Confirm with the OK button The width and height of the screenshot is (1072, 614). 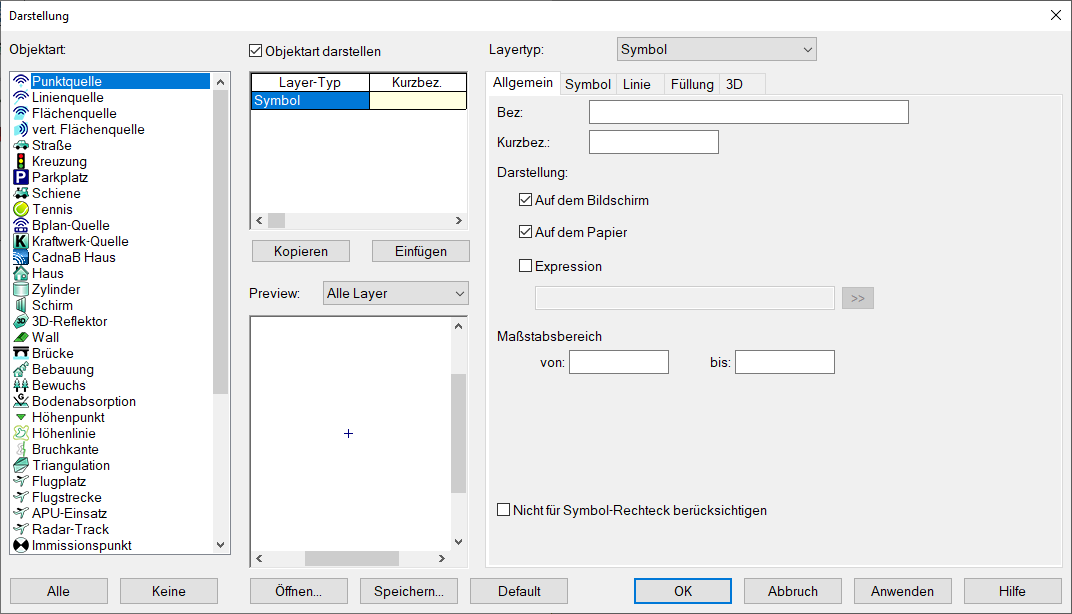(x=683, y=591)
